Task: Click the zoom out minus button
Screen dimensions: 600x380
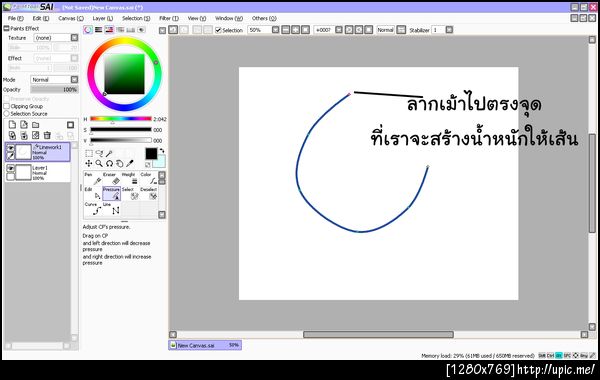Action: point(285,30)
